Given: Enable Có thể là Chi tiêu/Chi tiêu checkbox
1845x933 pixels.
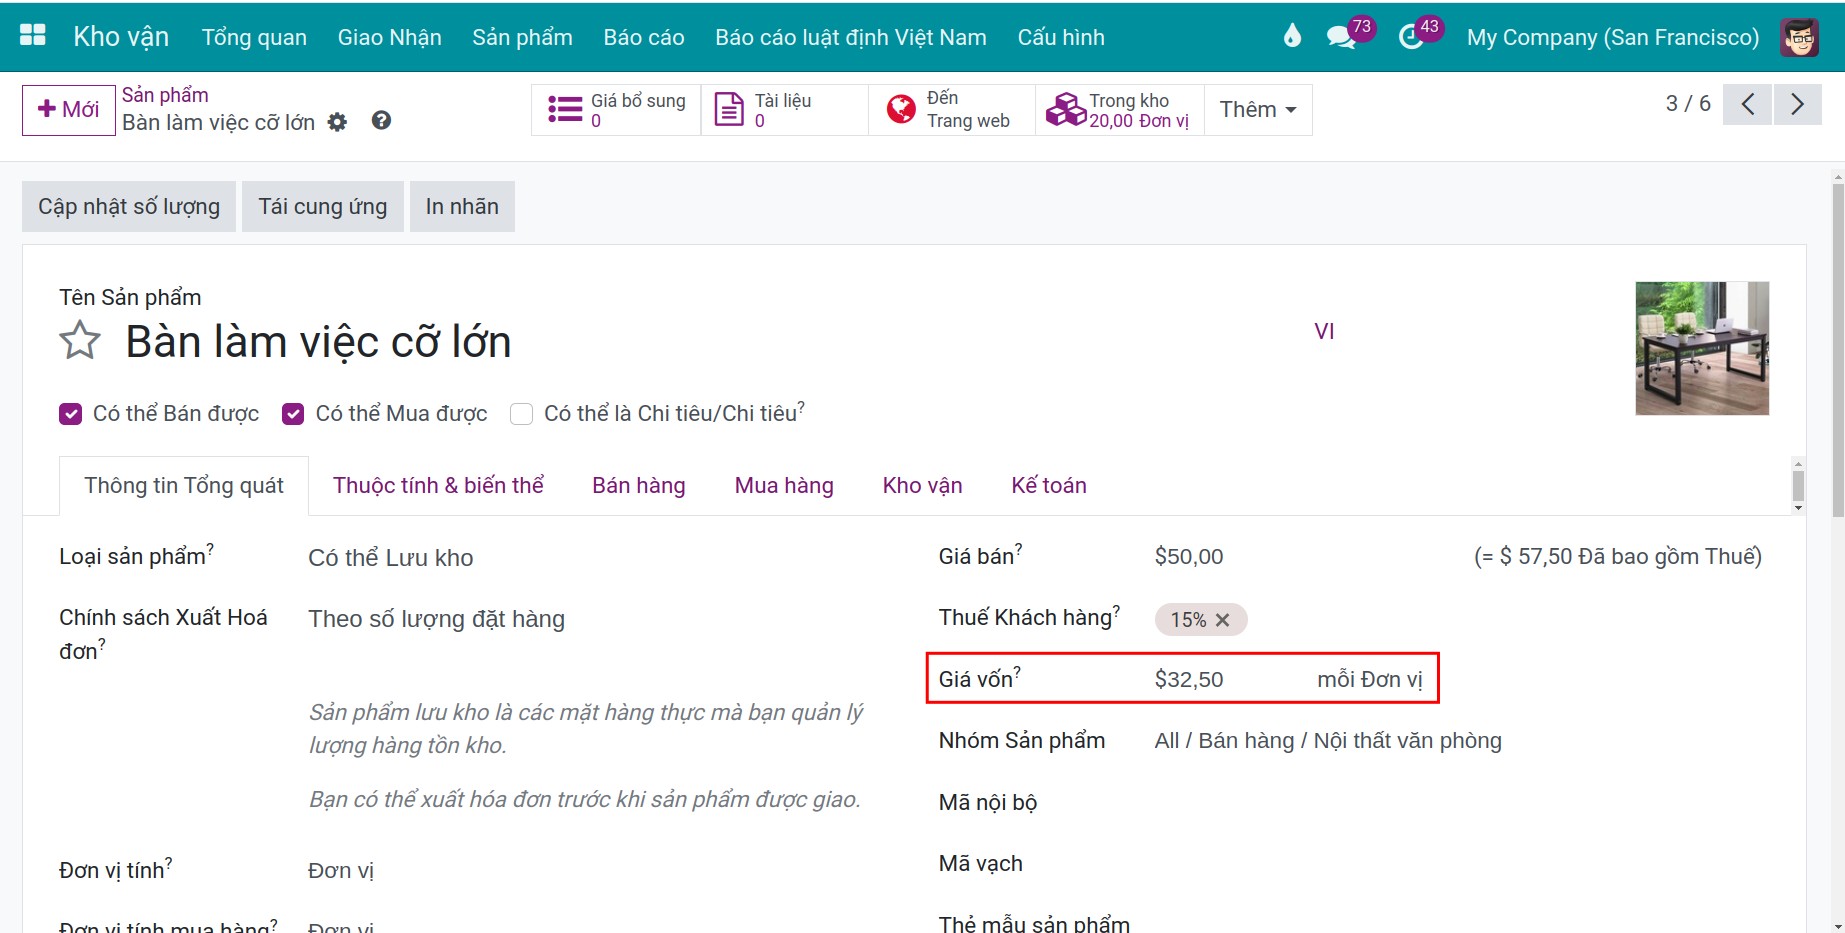Looking at the screenshot, I should [x=521, y=414].
